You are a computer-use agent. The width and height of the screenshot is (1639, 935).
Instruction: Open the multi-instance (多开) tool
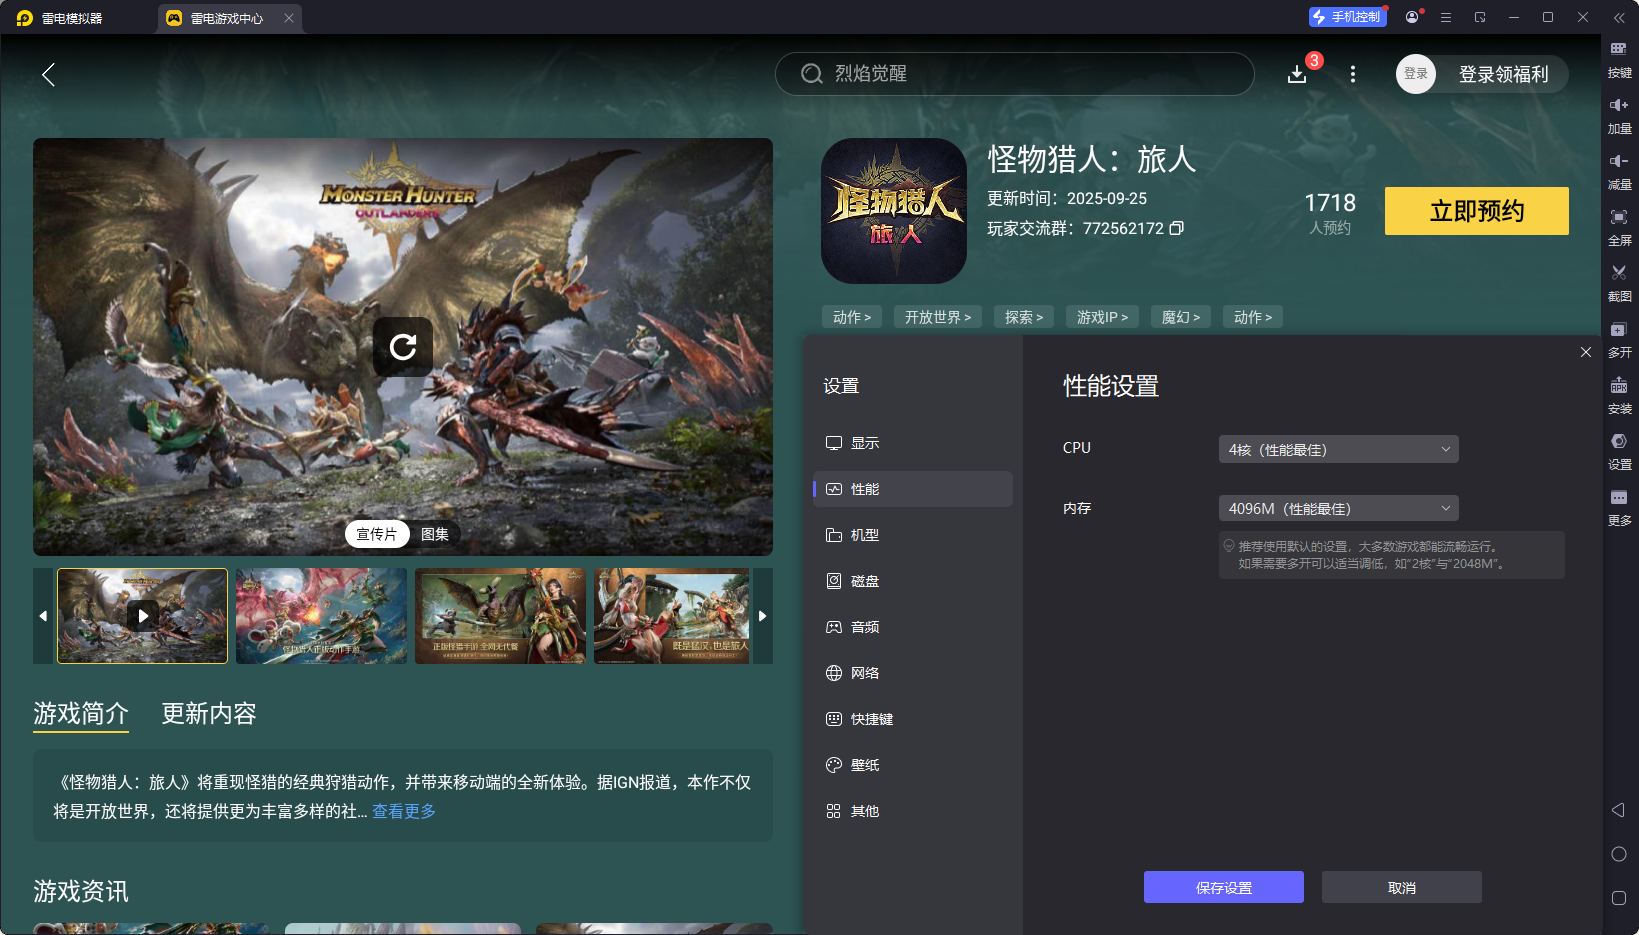pos(1619,330)
